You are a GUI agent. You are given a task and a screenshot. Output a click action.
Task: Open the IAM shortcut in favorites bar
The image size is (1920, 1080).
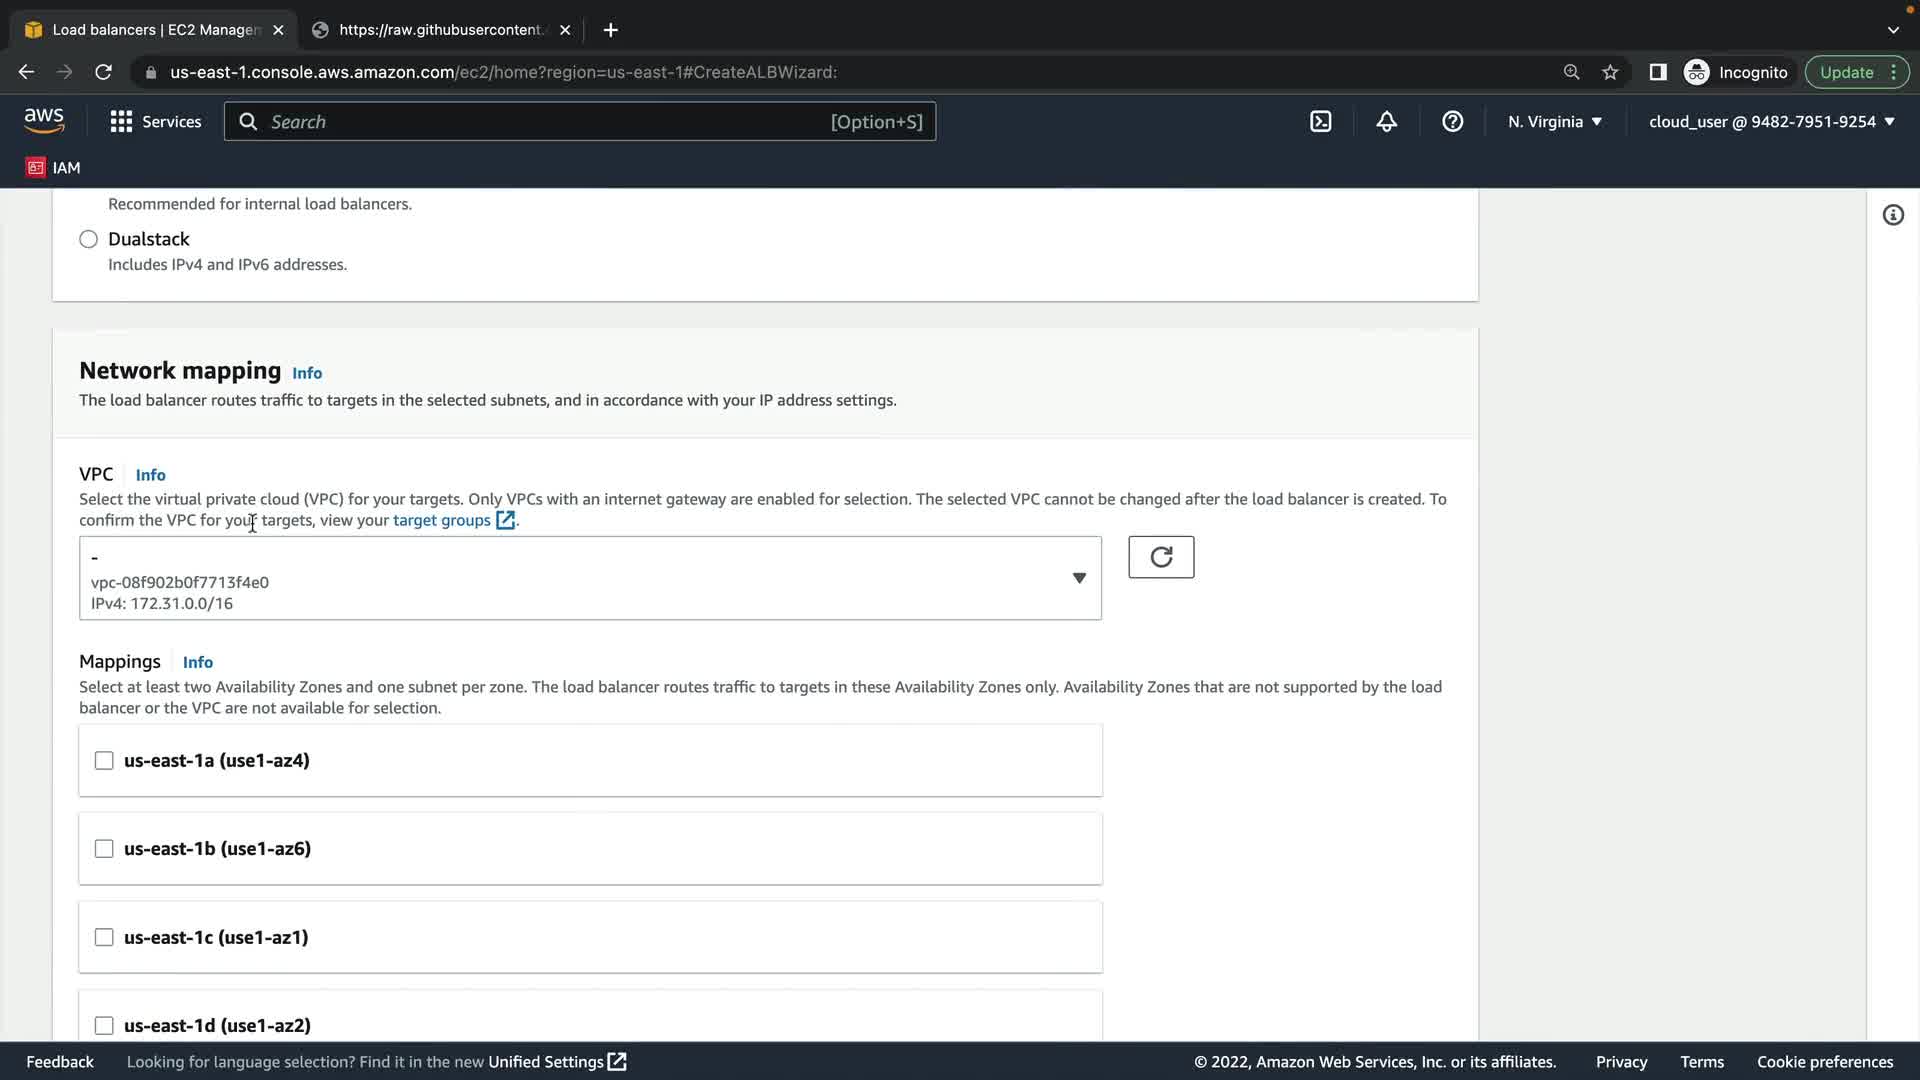tap(54, 167)
